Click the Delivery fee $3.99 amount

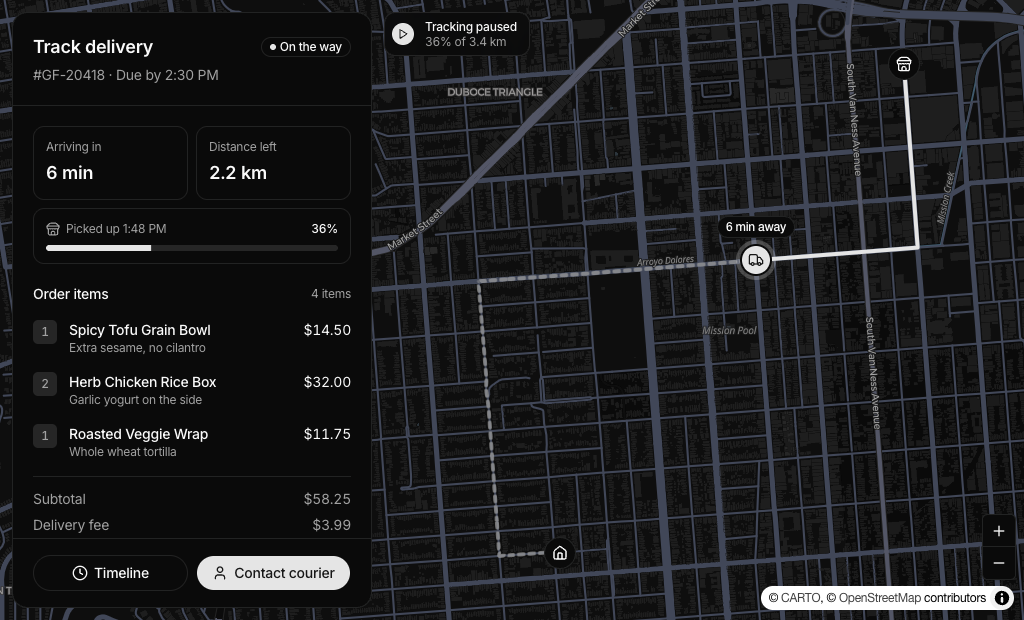(x=332, y=525)
